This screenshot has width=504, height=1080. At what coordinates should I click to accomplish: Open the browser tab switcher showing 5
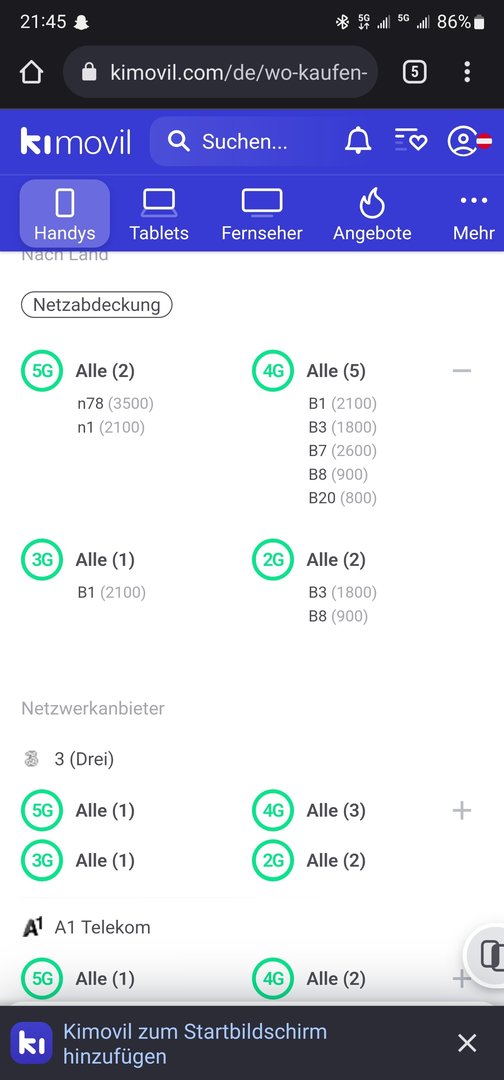(x=414, y=72)
